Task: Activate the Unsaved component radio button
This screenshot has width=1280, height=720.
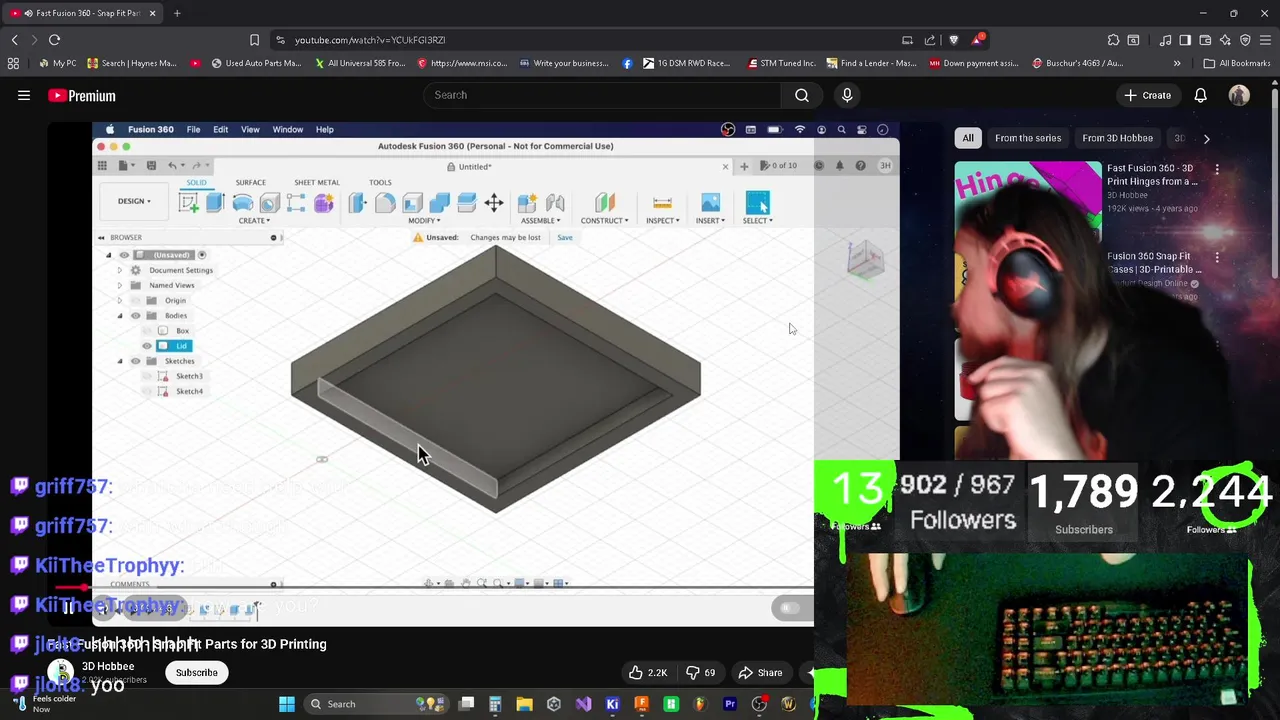Action: (x=201, y=255)
